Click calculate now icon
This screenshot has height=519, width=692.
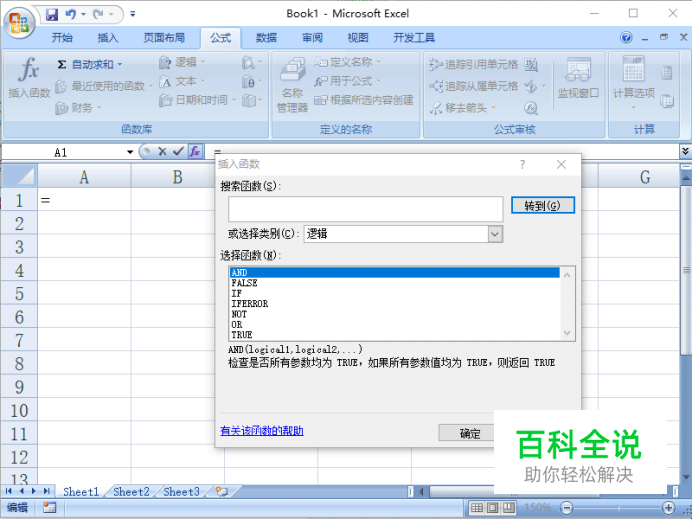coord(667,73)
